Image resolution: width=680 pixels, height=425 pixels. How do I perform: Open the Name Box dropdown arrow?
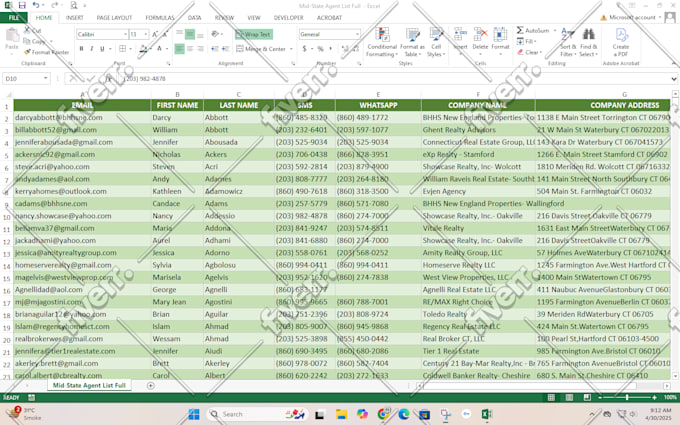(46, 78)
